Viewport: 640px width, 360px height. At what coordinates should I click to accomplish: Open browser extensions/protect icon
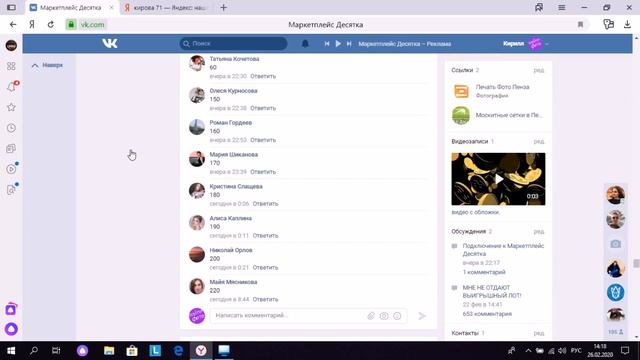coord(609,24)
